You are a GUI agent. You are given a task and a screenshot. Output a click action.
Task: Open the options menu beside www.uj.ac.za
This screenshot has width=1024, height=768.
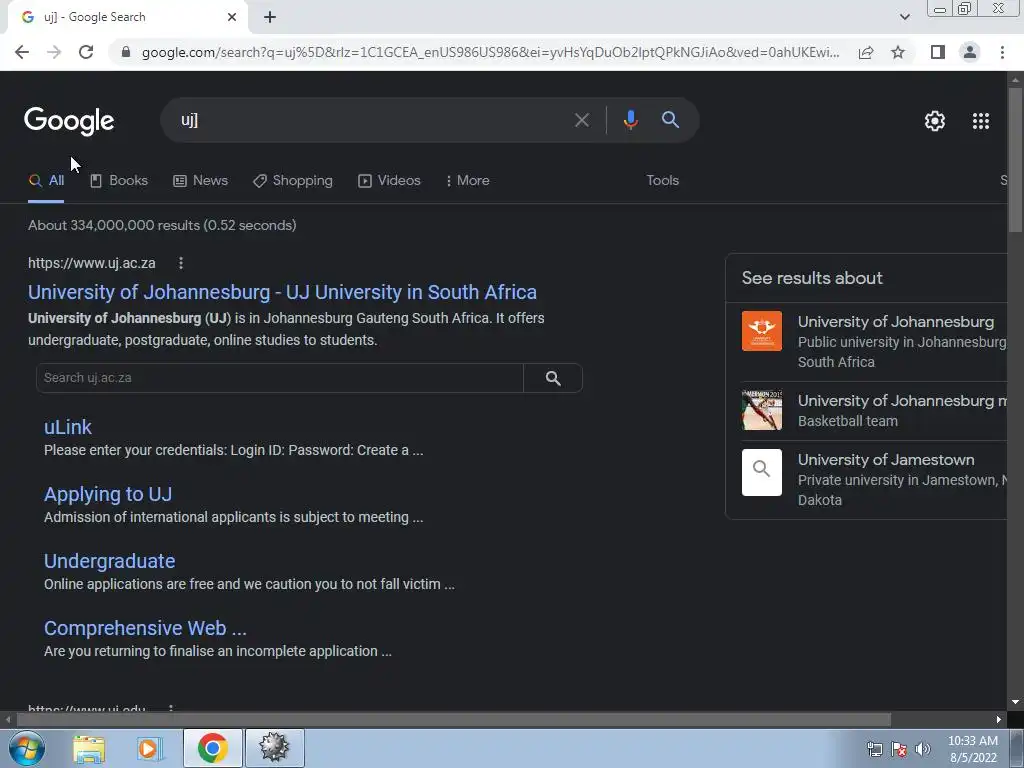coord(181,263)
